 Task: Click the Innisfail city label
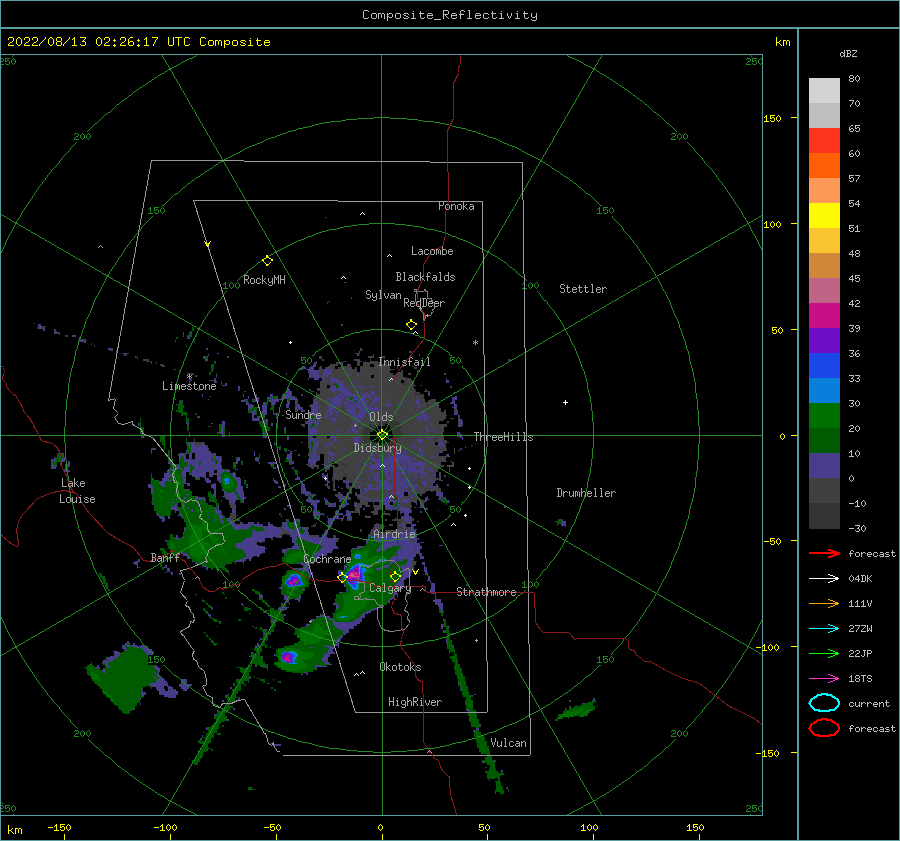(404, 362)
